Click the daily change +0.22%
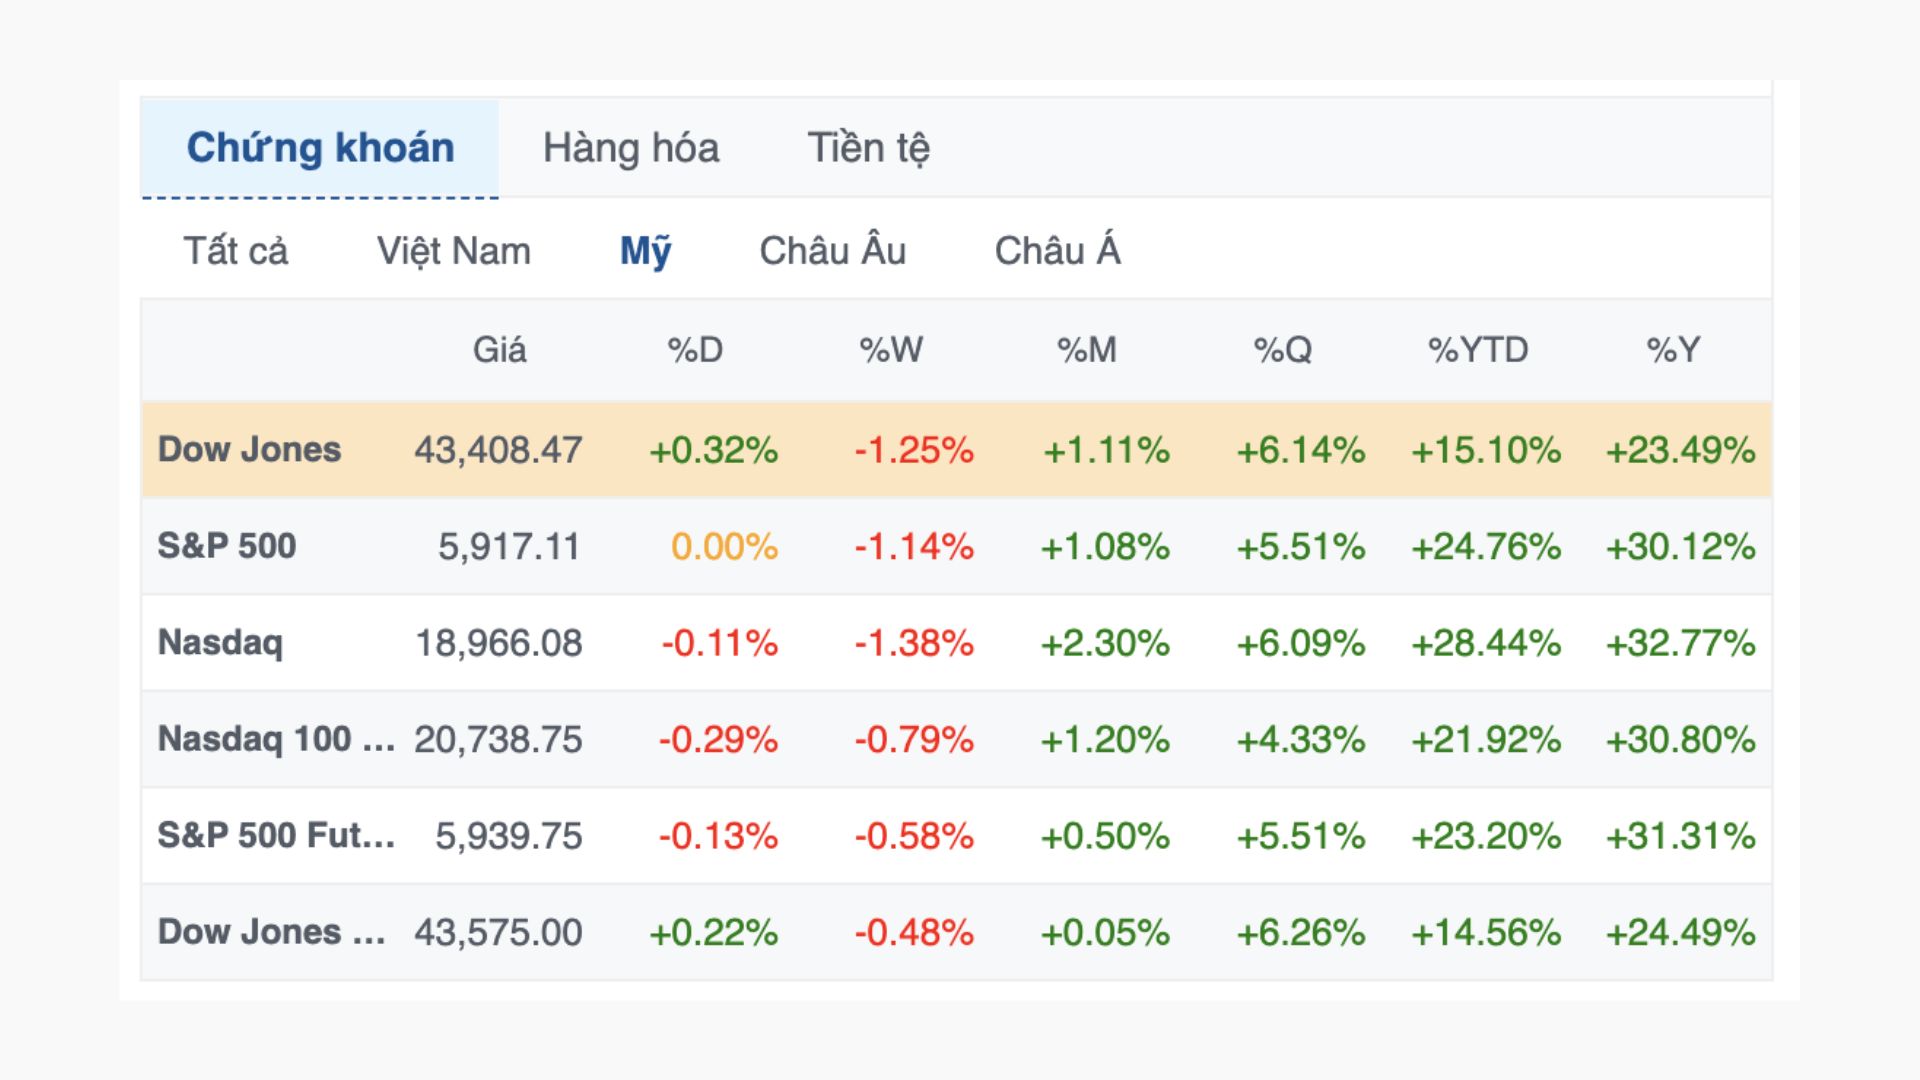 pos(714,933)
